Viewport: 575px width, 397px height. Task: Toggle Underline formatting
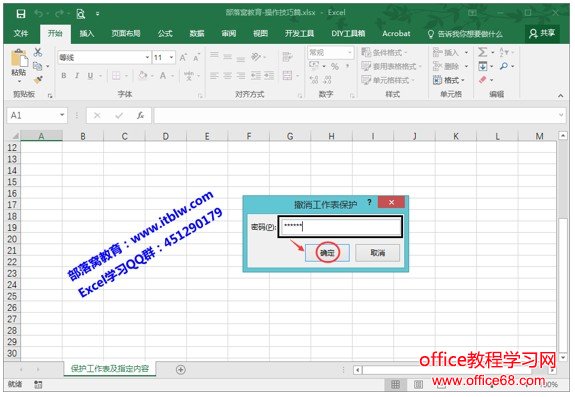pyautogui.click(x=90, y=76)
